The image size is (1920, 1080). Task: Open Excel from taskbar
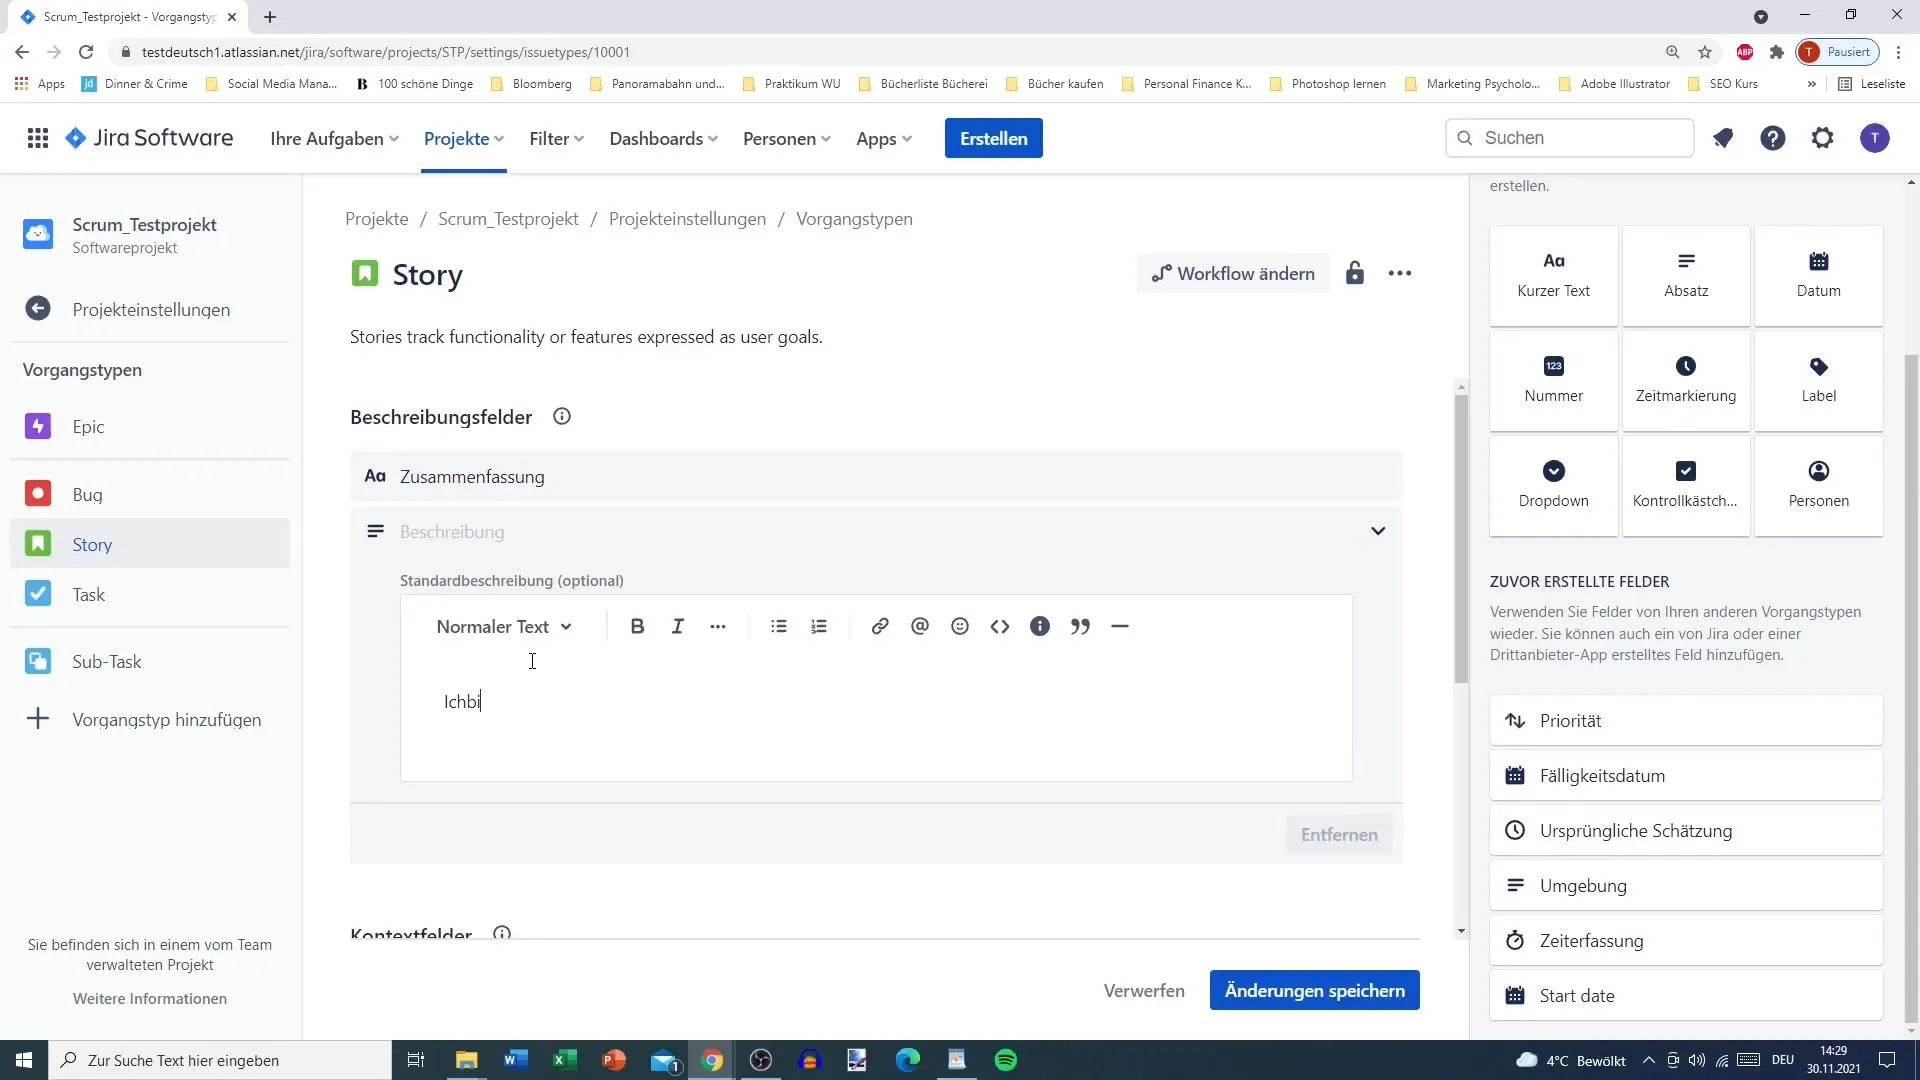tap(565, 1060)
